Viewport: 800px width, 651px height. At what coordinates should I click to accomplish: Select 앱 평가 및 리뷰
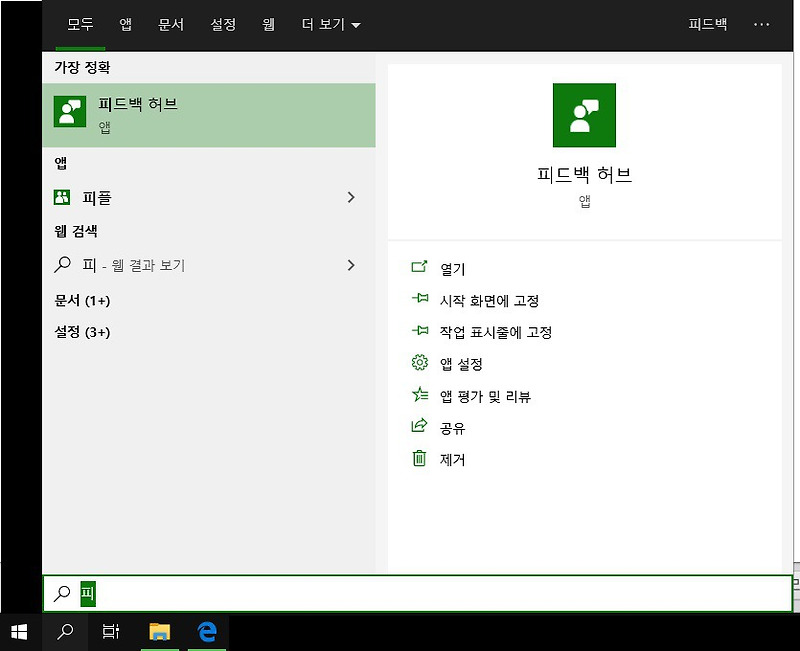click(485, 396)
